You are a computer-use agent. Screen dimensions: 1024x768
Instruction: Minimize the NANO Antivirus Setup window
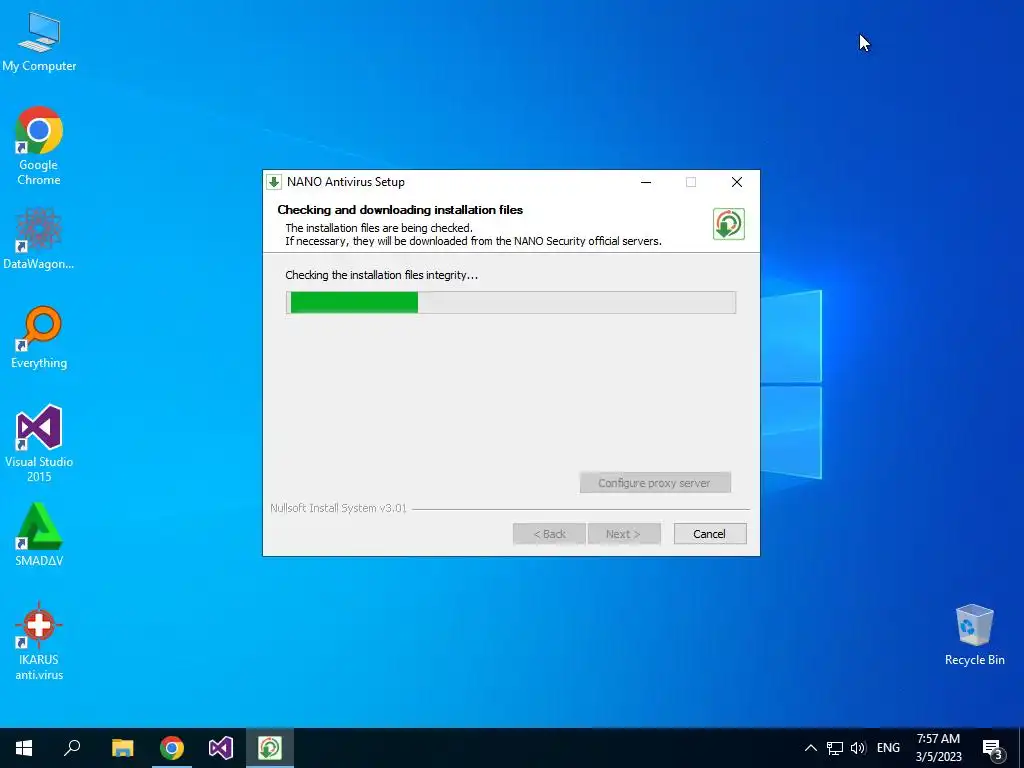tap(646, 182)
